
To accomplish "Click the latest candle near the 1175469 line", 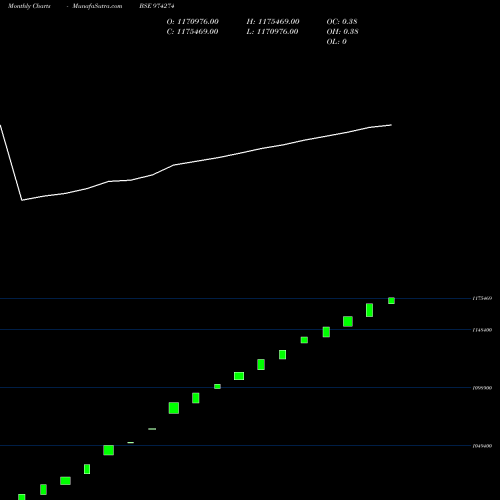I will tap(391, 301).
